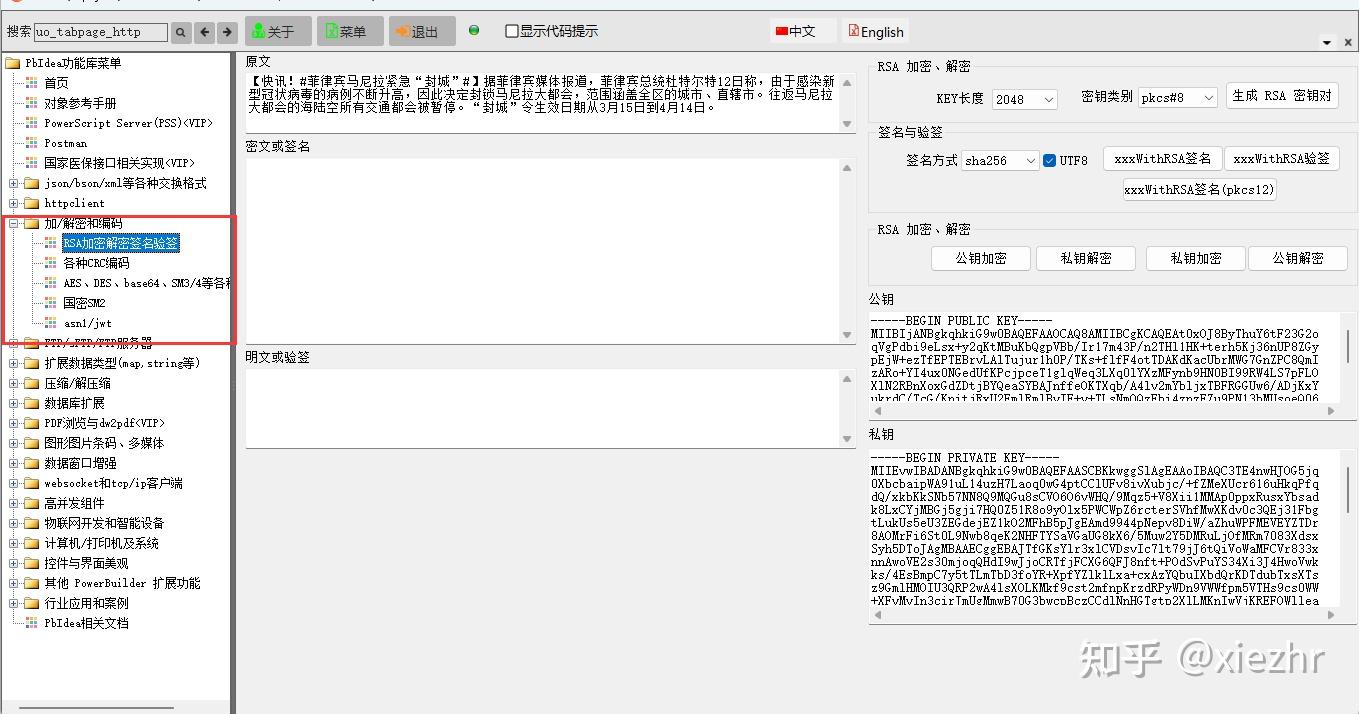Click 公钥解密 button

[x=1298, y=258]
